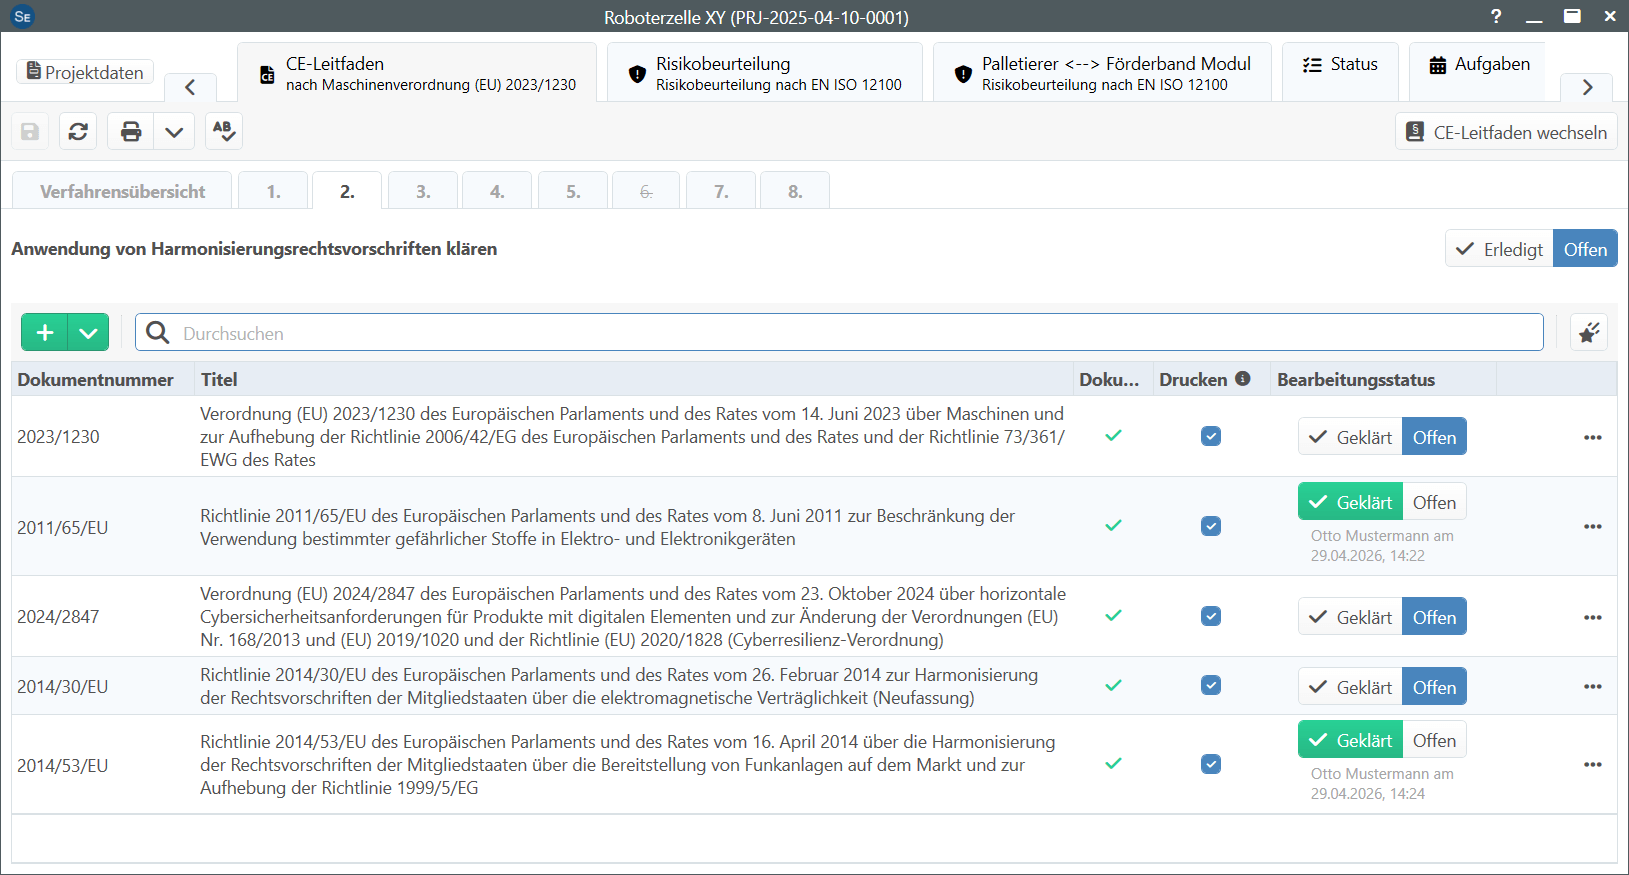Toggle Drucken checkbox for 2014/53/EU

click(x=1211, y=764)
